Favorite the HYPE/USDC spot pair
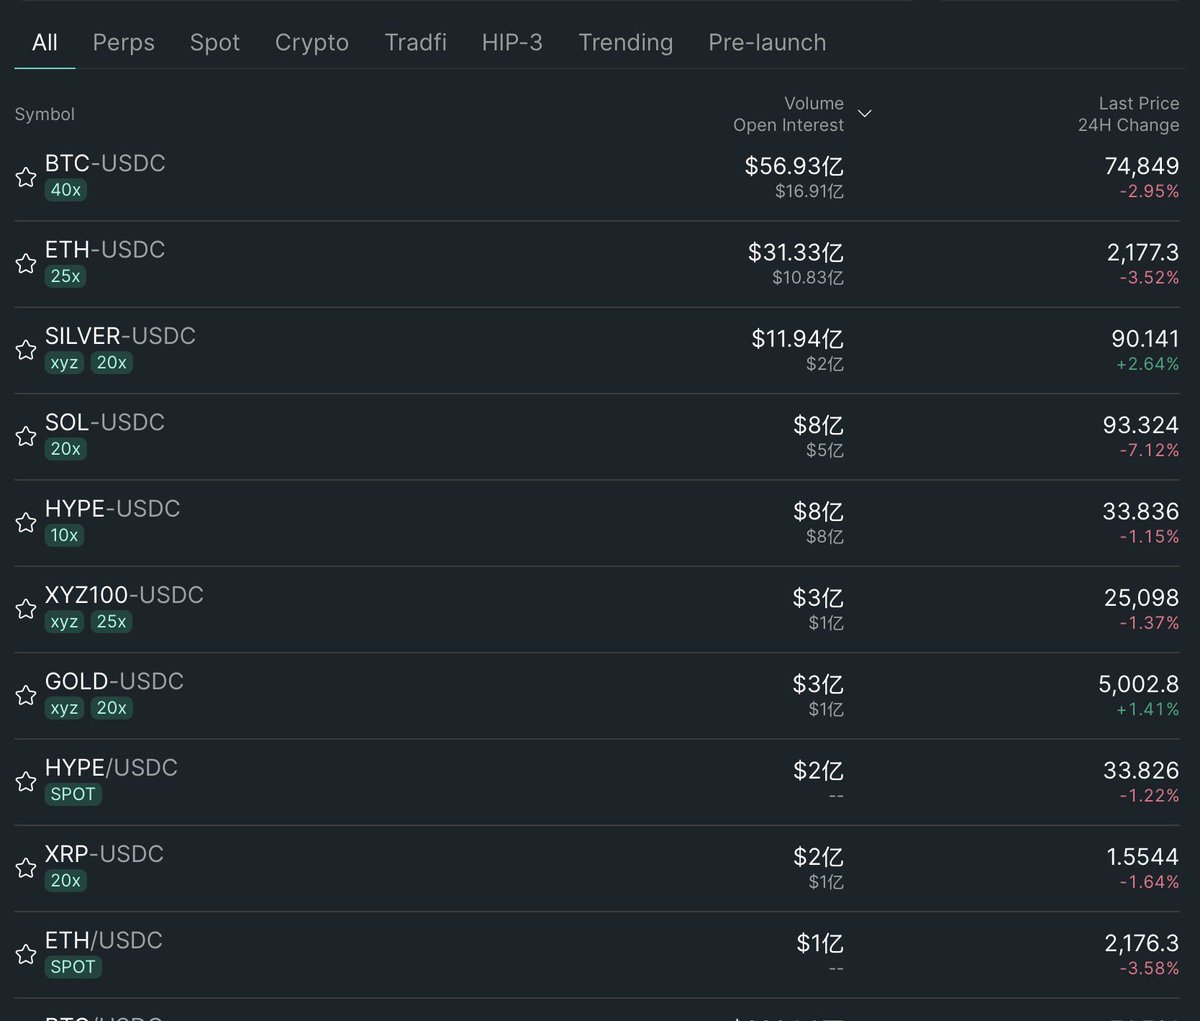 26,781
